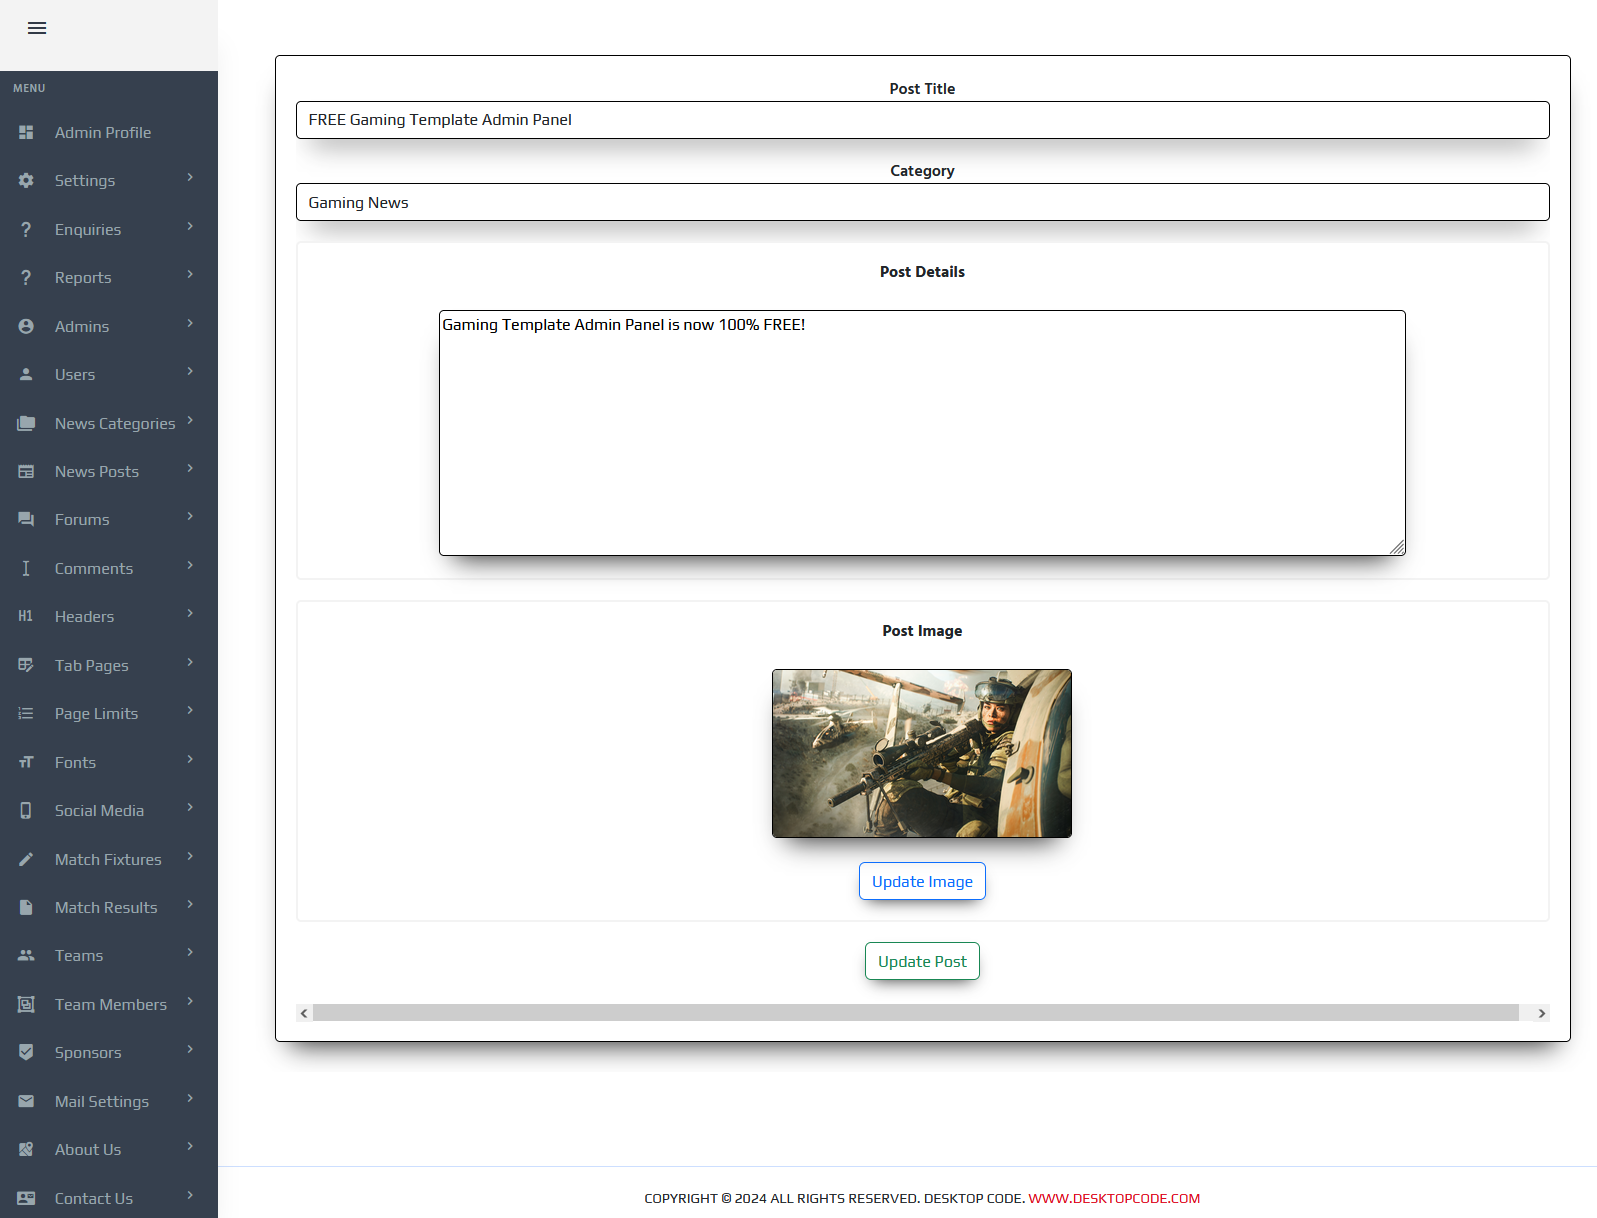Click into the Post Title field
The height and width of the screenshot is (1218, 1597).
pyautogui.click(x=922, y=120)
